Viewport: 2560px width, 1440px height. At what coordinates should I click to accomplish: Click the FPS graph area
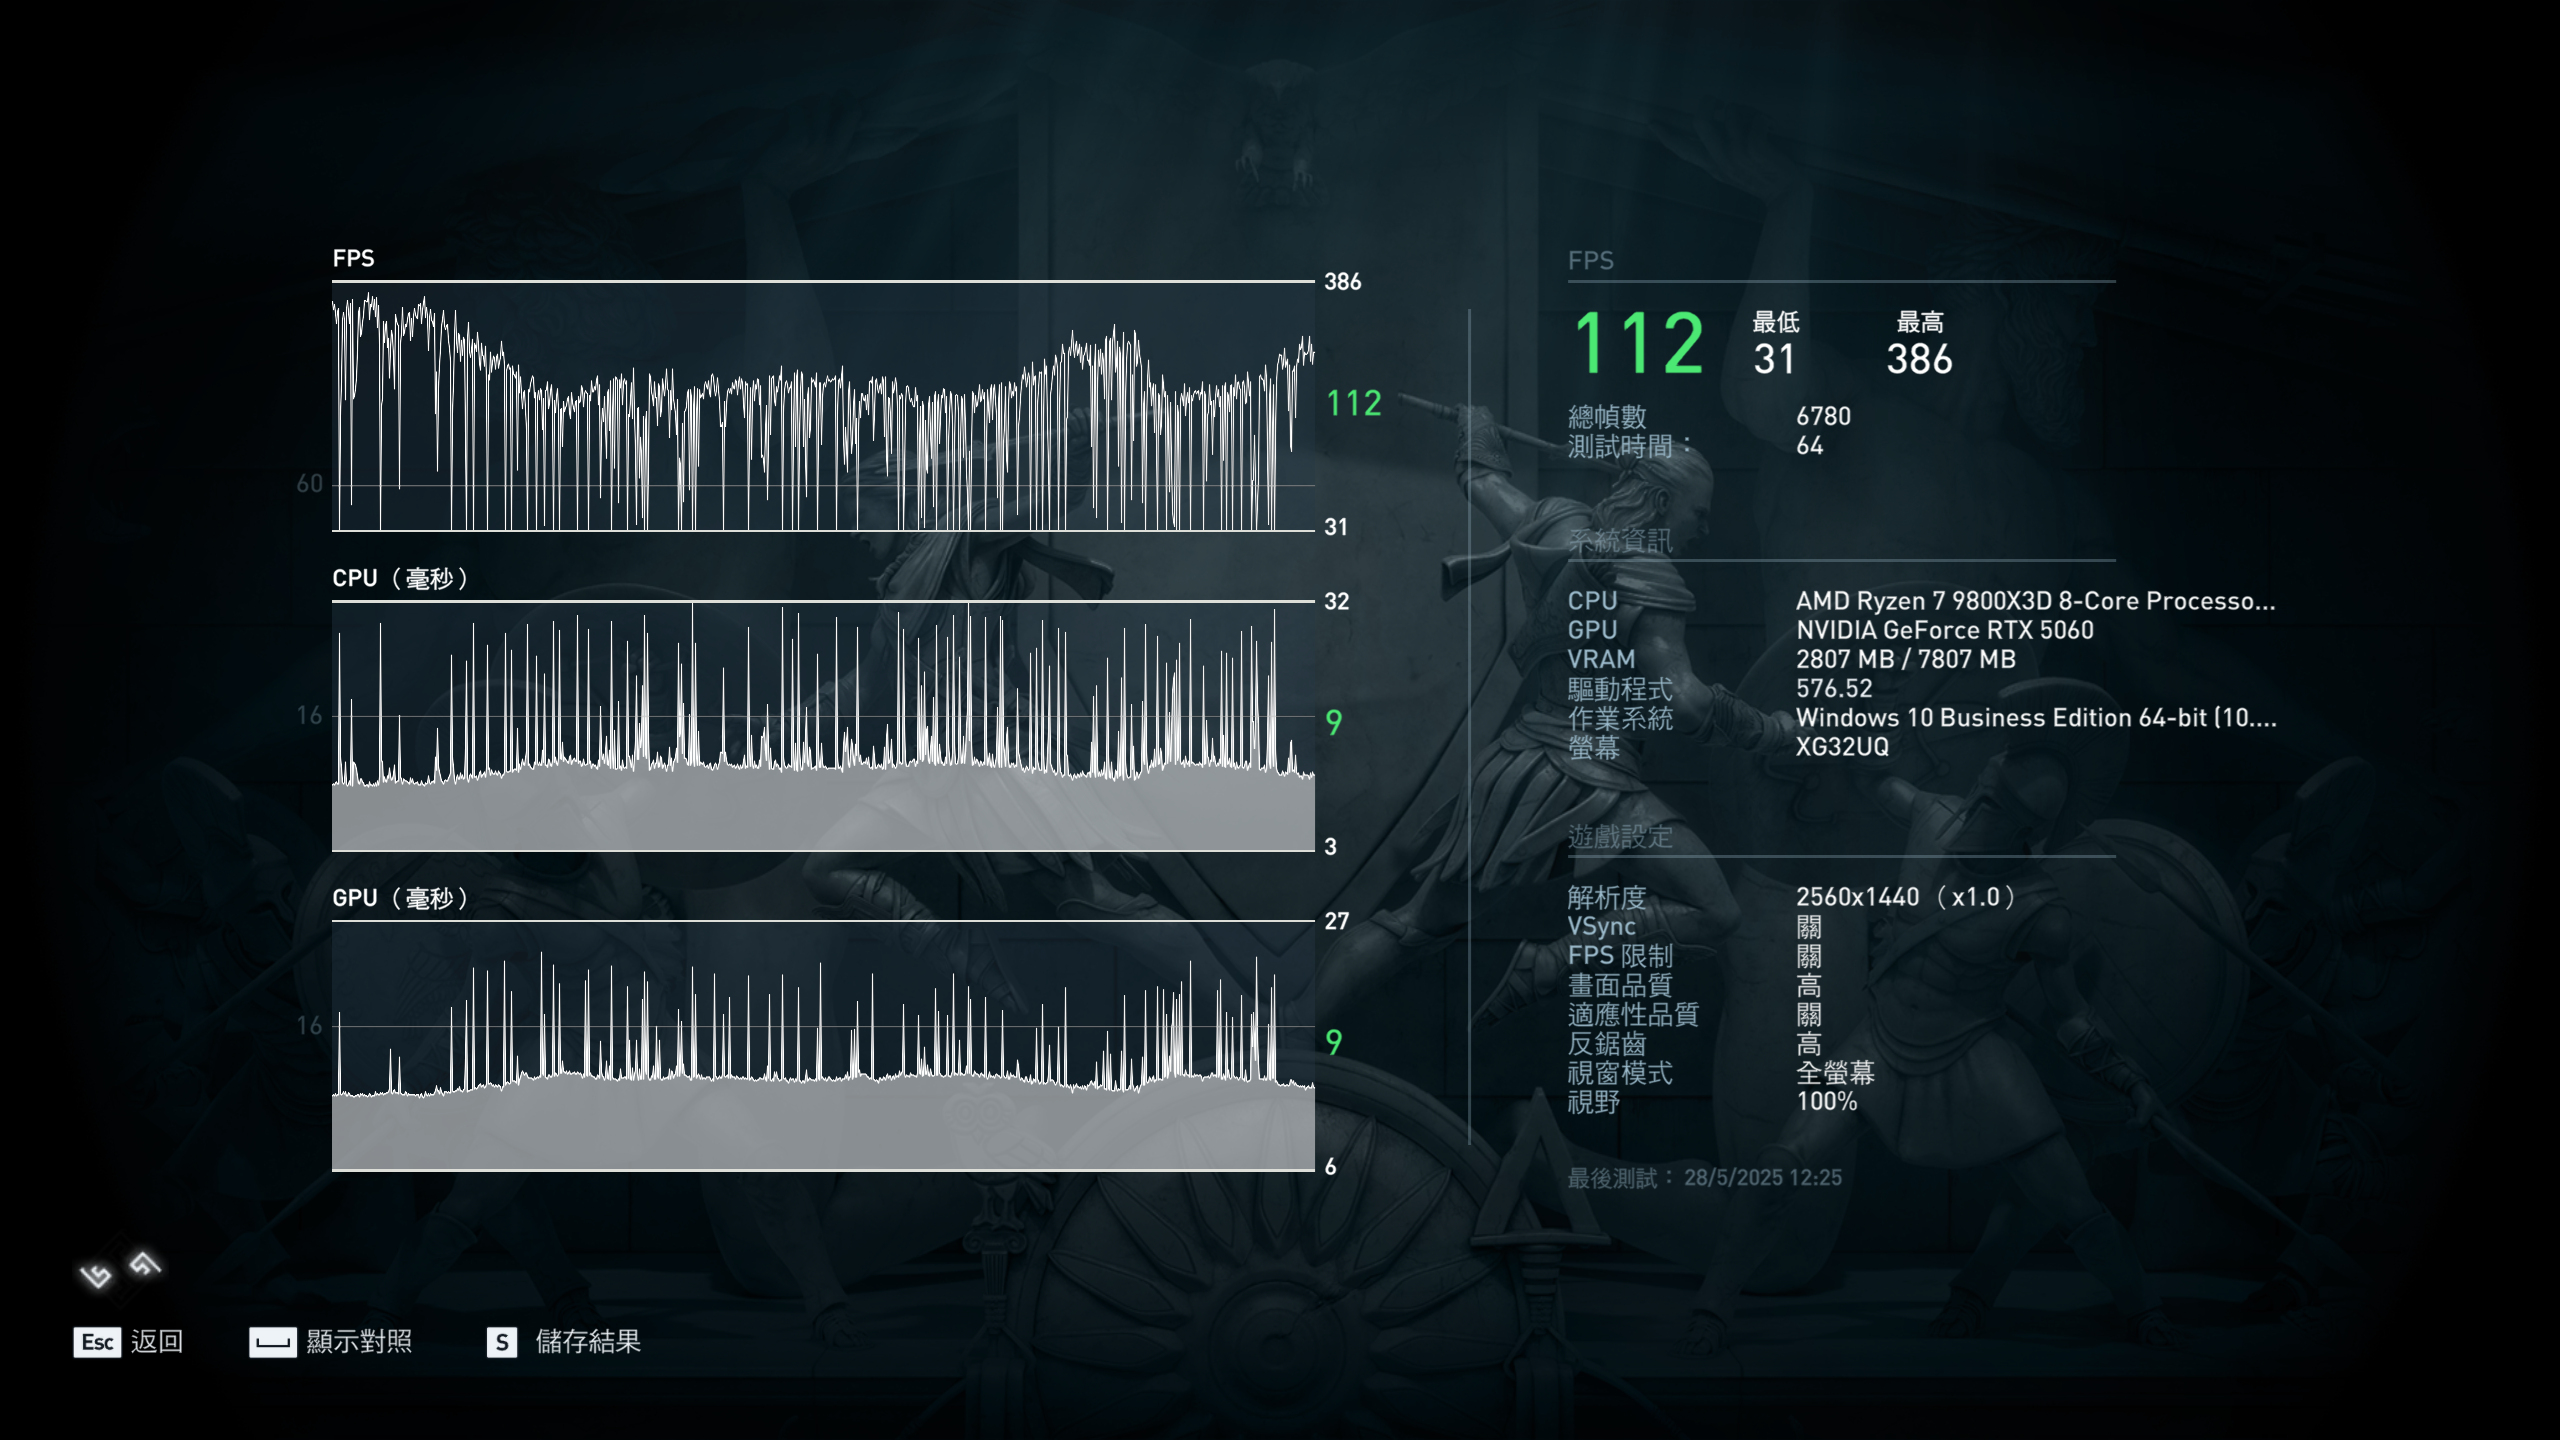tap(823, 406)
